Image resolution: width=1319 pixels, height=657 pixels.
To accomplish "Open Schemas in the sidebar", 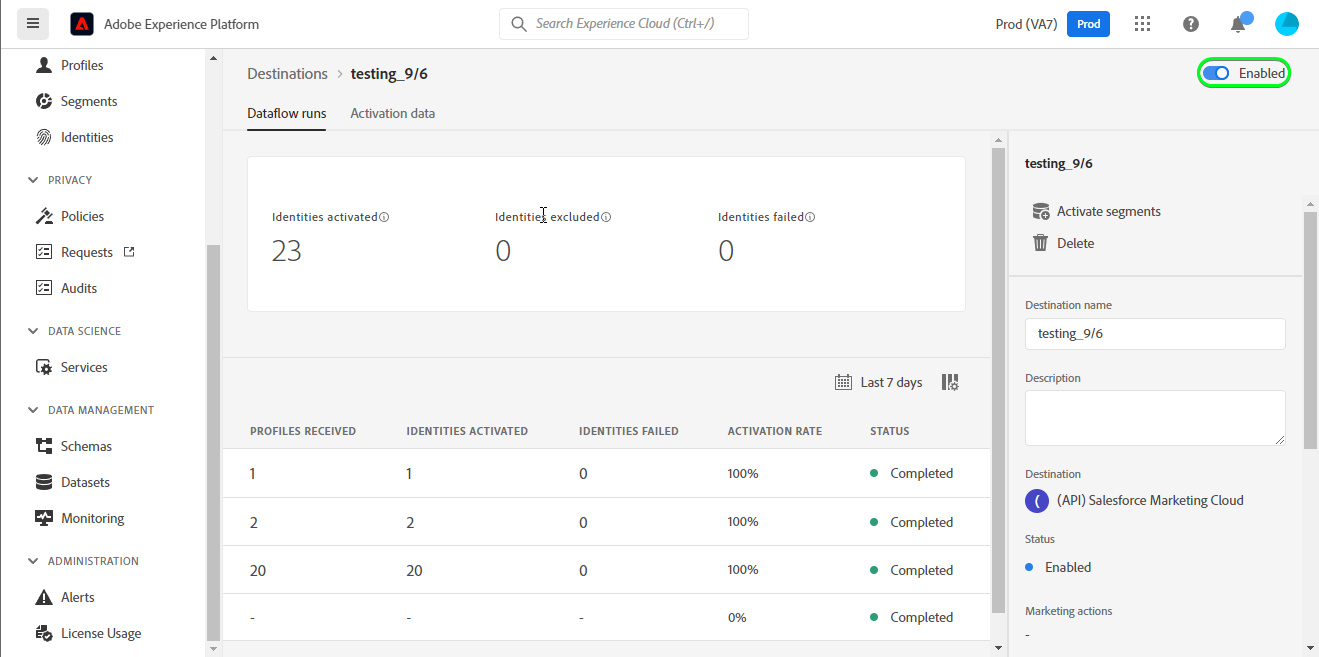I will 86,446.
